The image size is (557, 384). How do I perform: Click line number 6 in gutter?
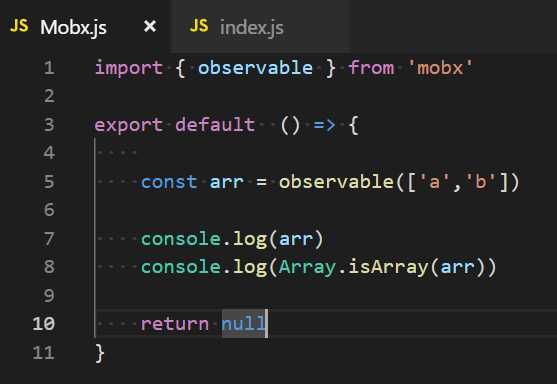(x=49, y=210)
